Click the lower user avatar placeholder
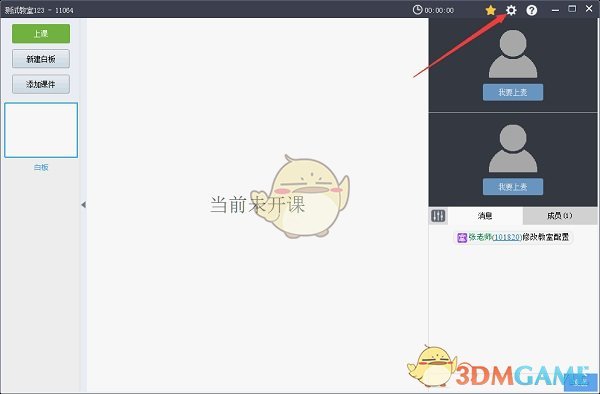 click(513, 148)
